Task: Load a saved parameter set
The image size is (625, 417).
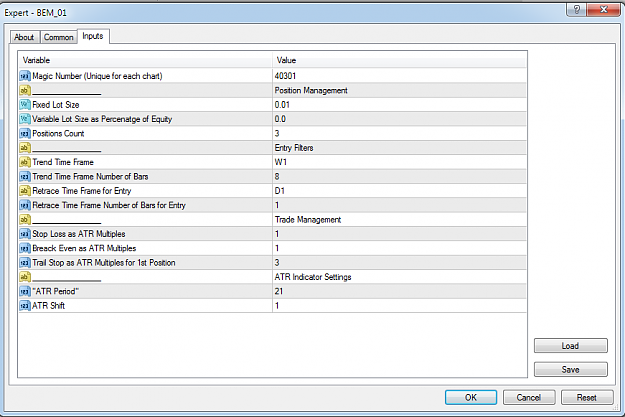Action: pos(571,346)
